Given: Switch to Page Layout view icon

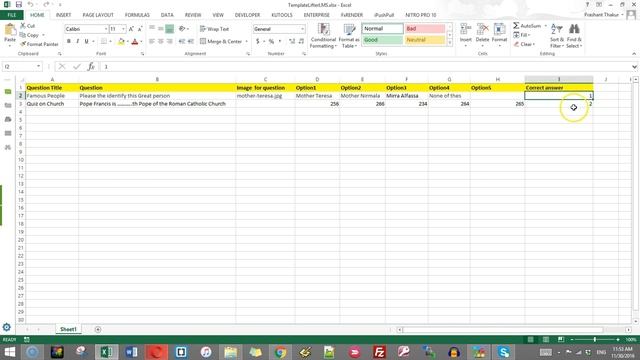Looking at the screenshot, I should coord(546,340).
